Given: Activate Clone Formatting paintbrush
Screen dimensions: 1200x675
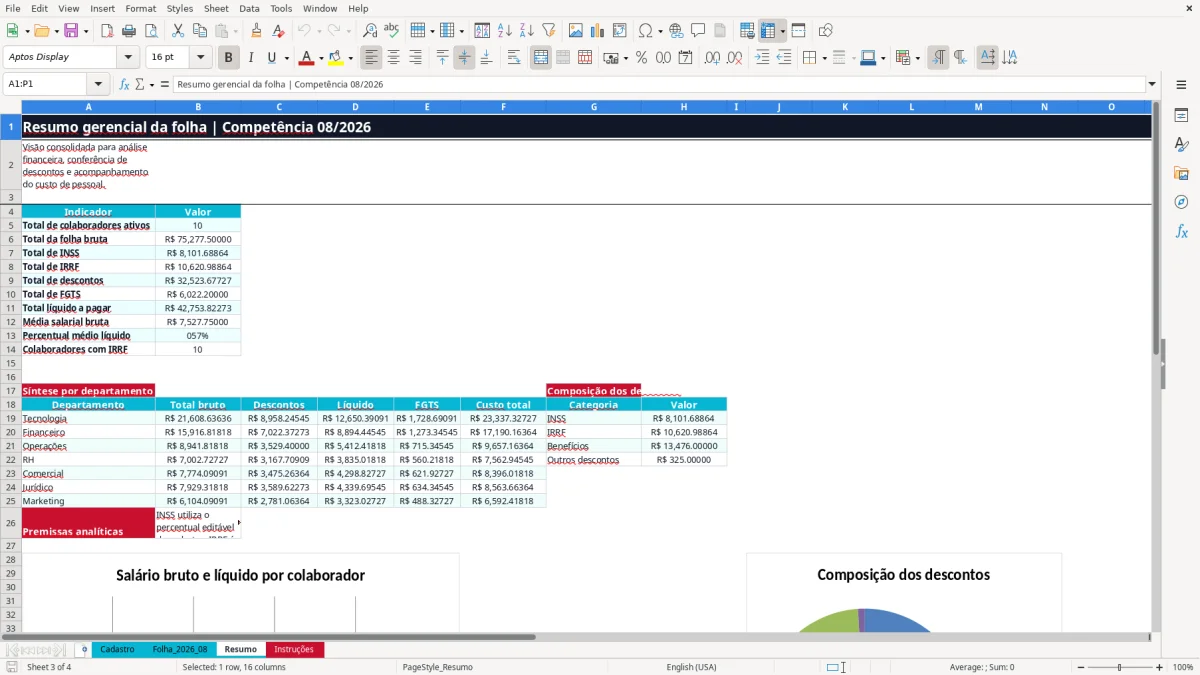Looking at the screenshot, I should (256, 31).
